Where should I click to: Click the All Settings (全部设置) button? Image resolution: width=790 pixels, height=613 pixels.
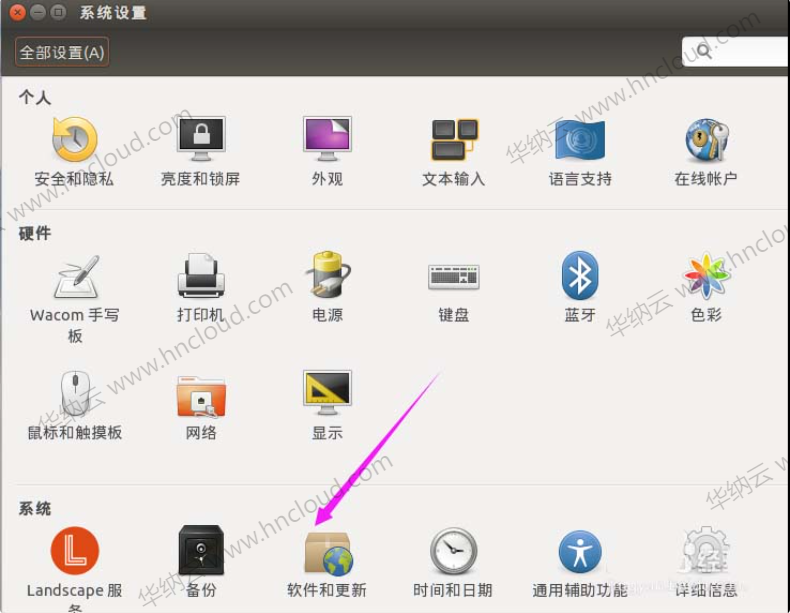[x=61, y=52]
